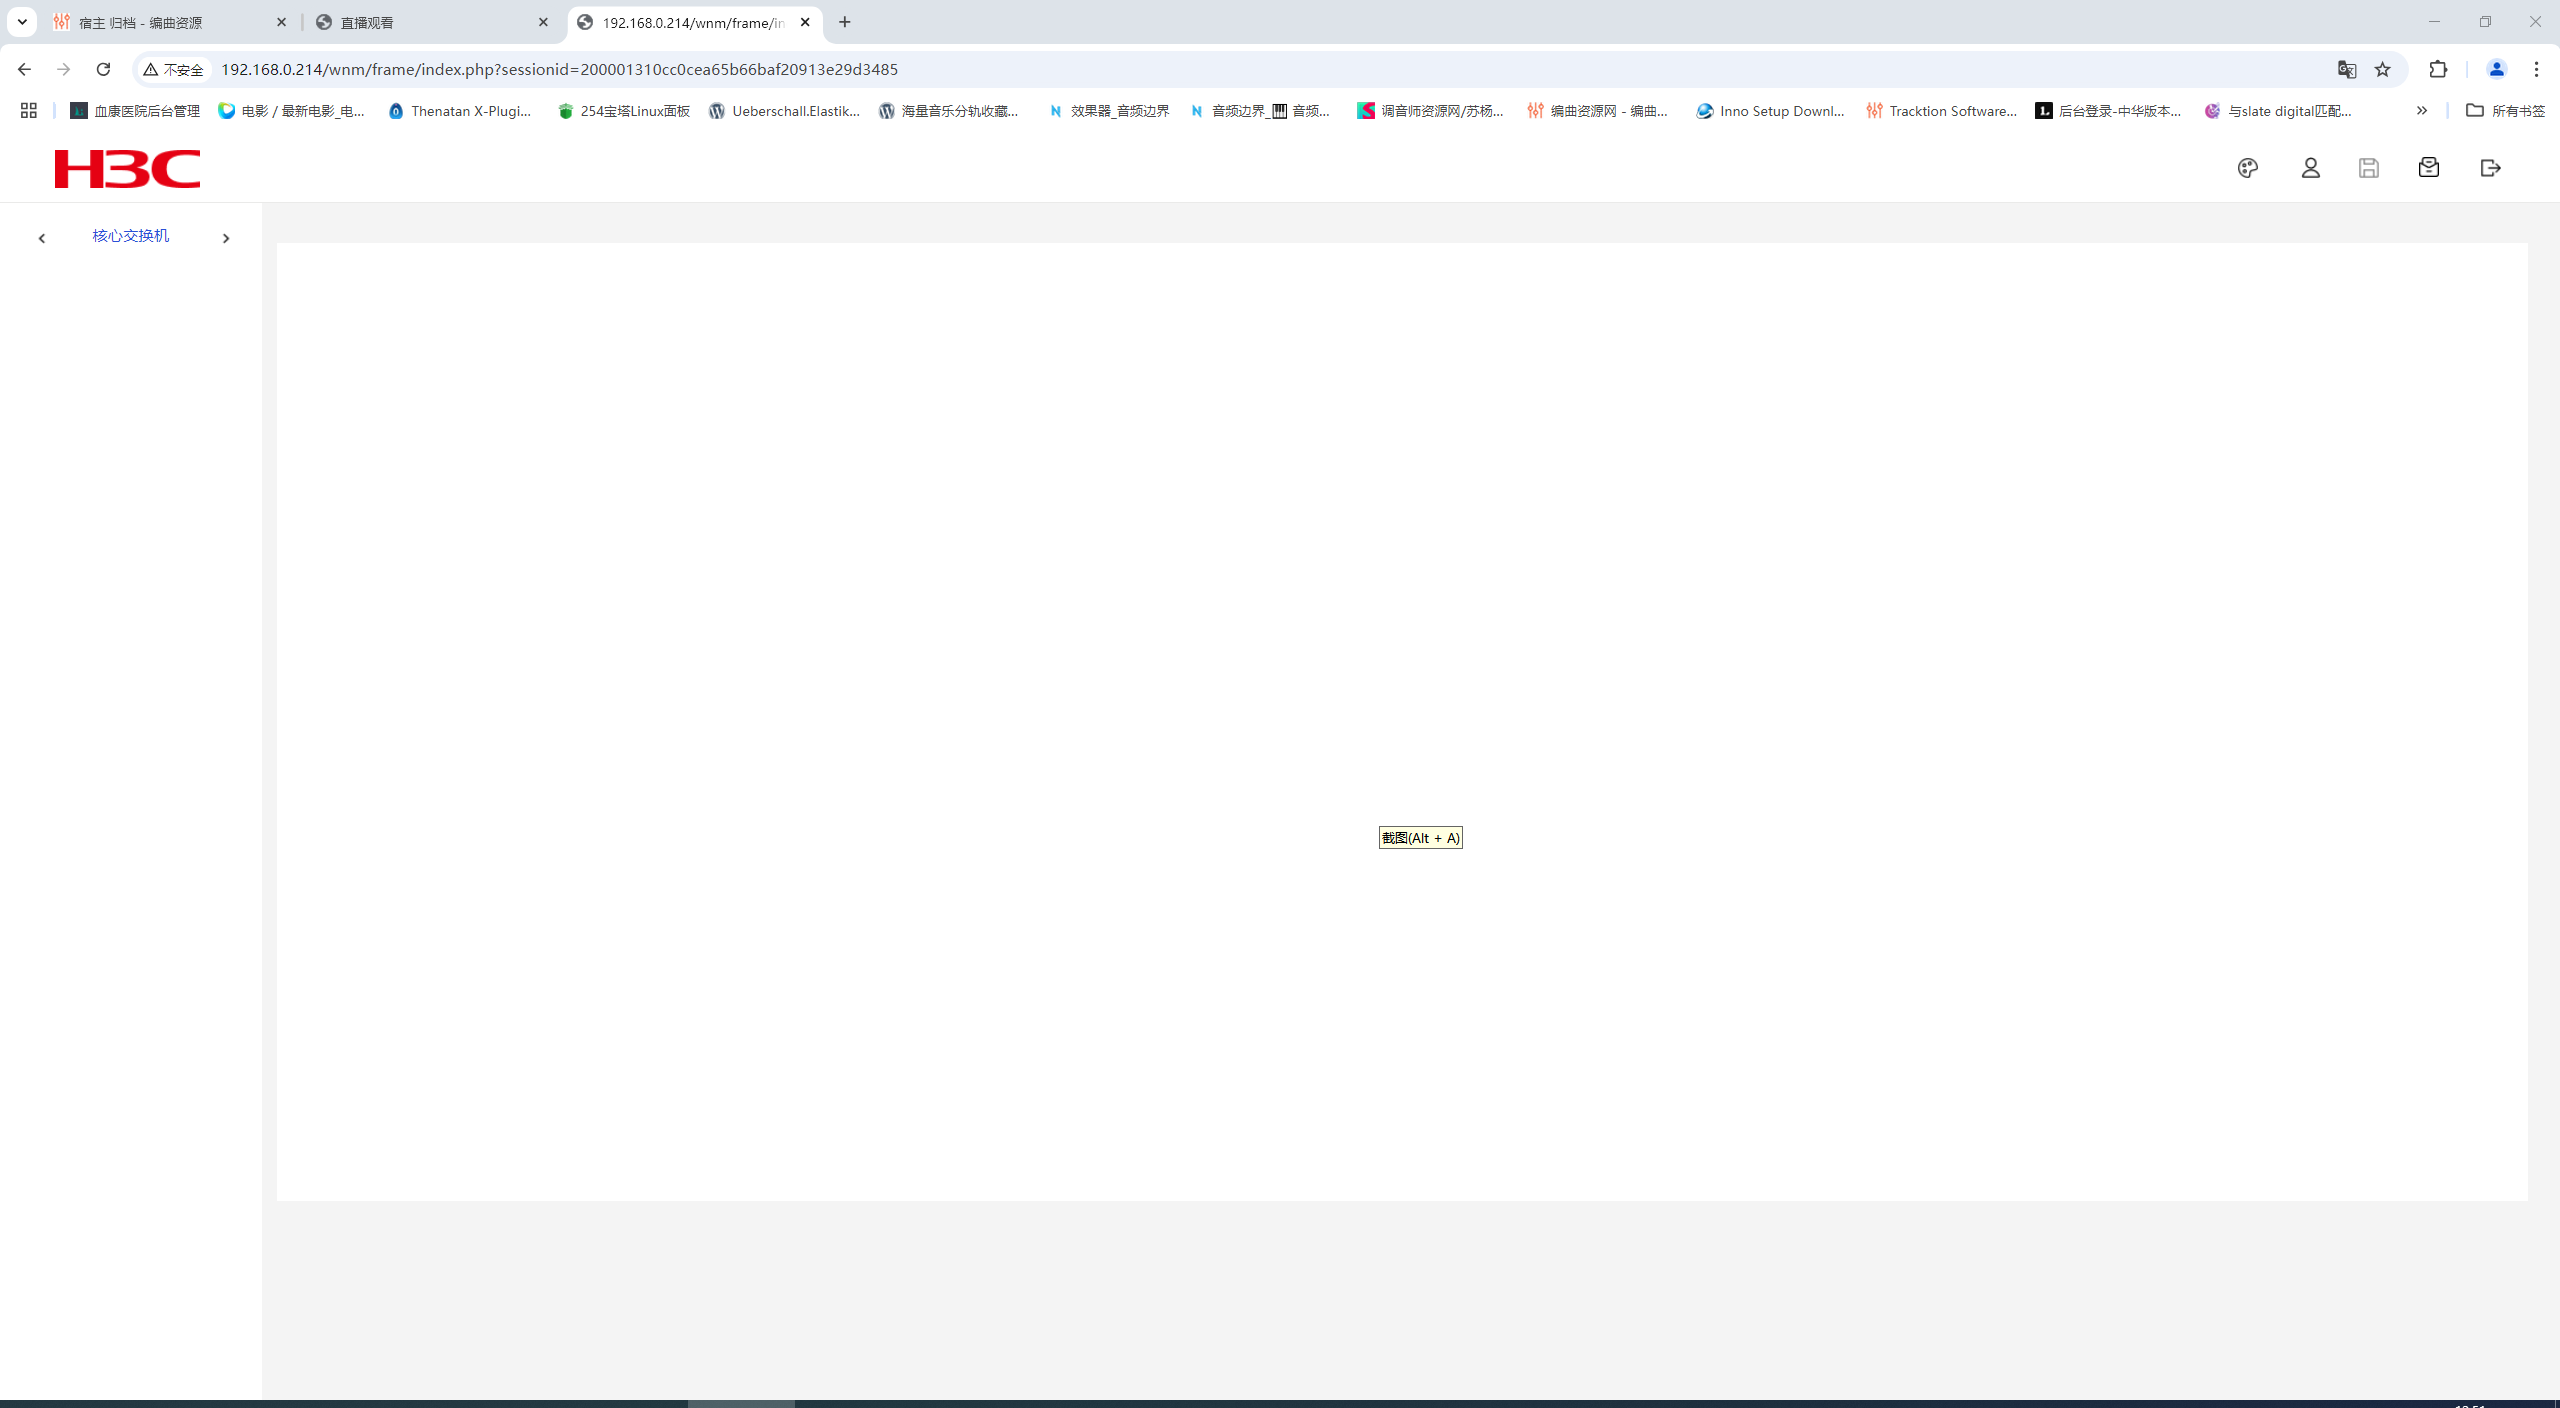Open the tab search dropdown arrow
Screen dimensions: 2560x1408
tap(22, 22)
